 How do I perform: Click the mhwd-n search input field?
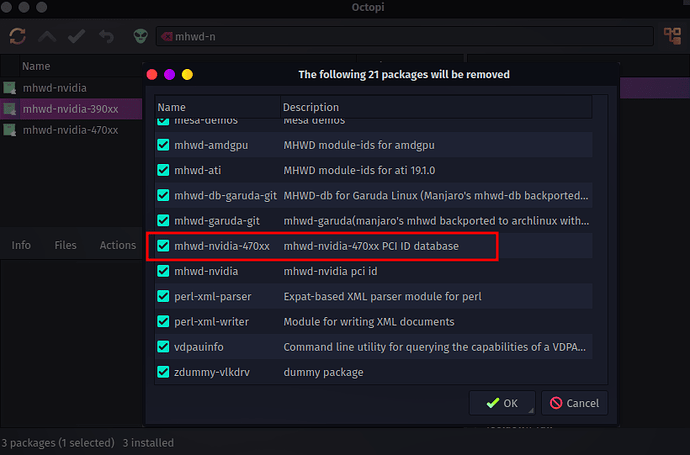(x=405, y=37)
